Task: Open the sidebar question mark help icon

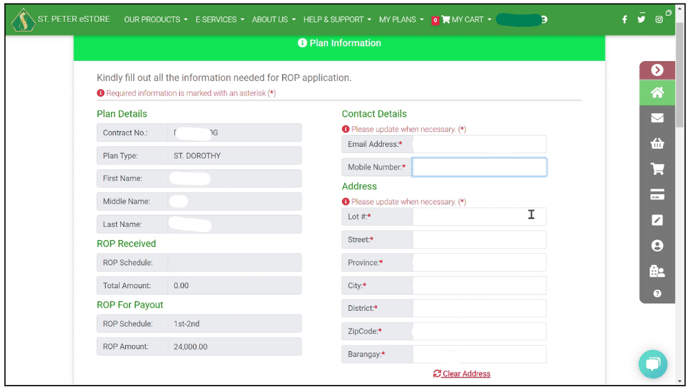Action: point(657,293)
